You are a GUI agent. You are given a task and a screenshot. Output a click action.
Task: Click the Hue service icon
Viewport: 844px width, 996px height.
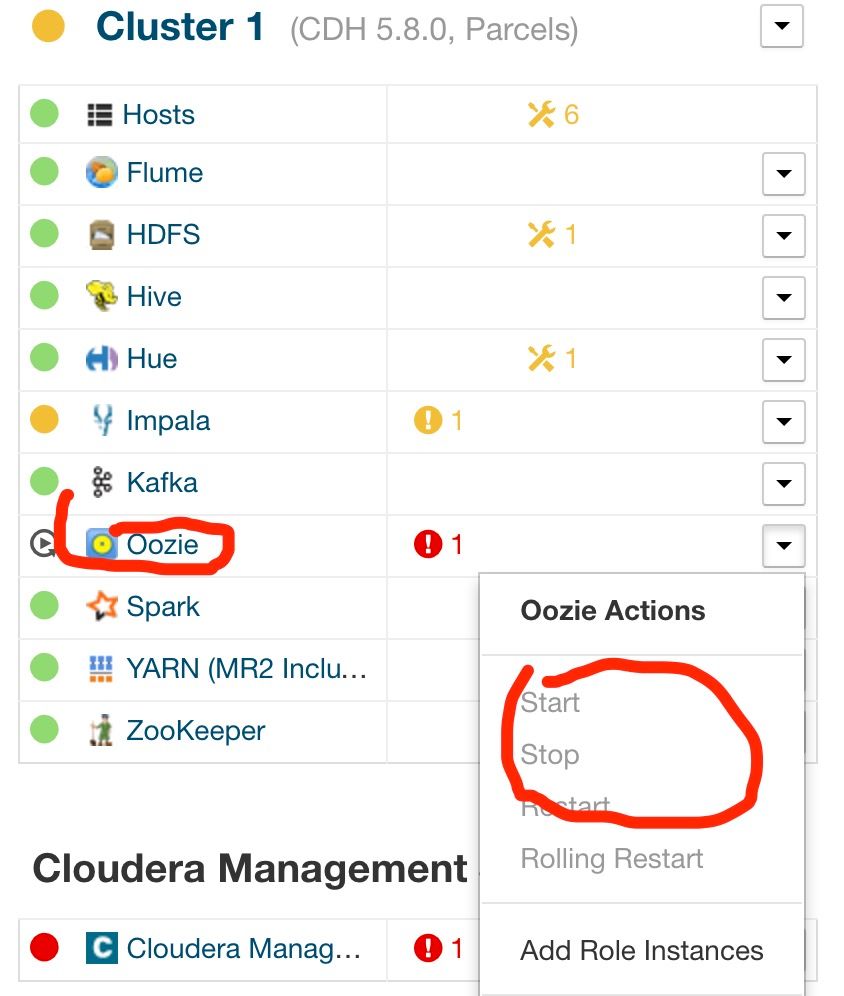coord(102,359)
